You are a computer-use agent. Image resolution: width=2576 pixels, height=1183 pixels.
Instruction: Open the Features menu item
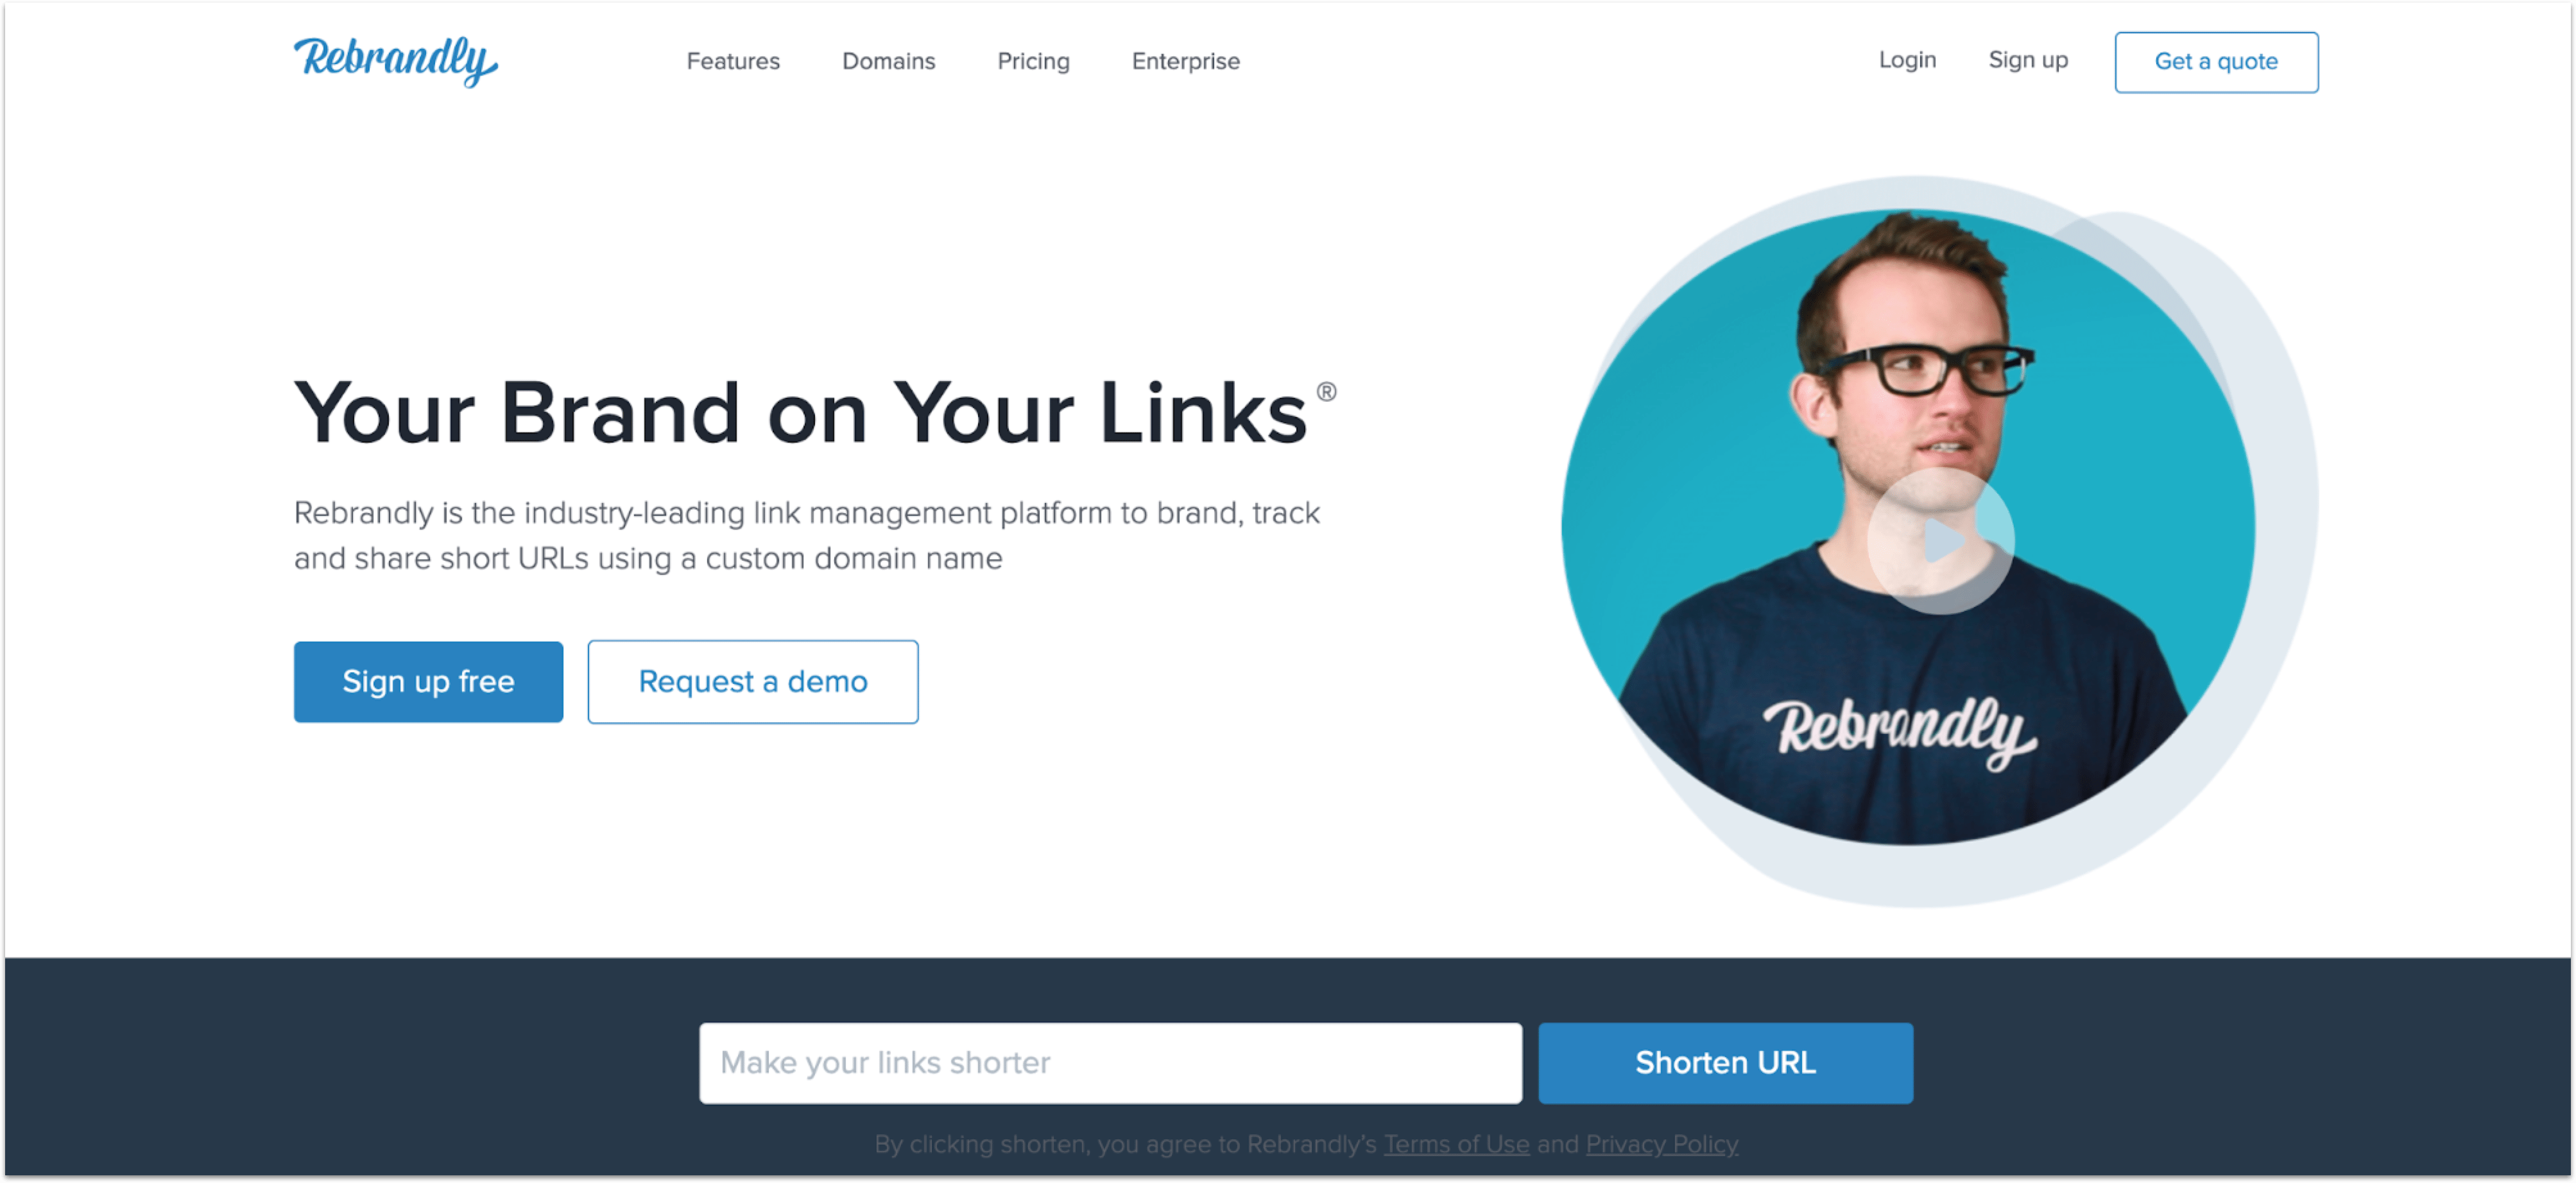coord(733,61)
